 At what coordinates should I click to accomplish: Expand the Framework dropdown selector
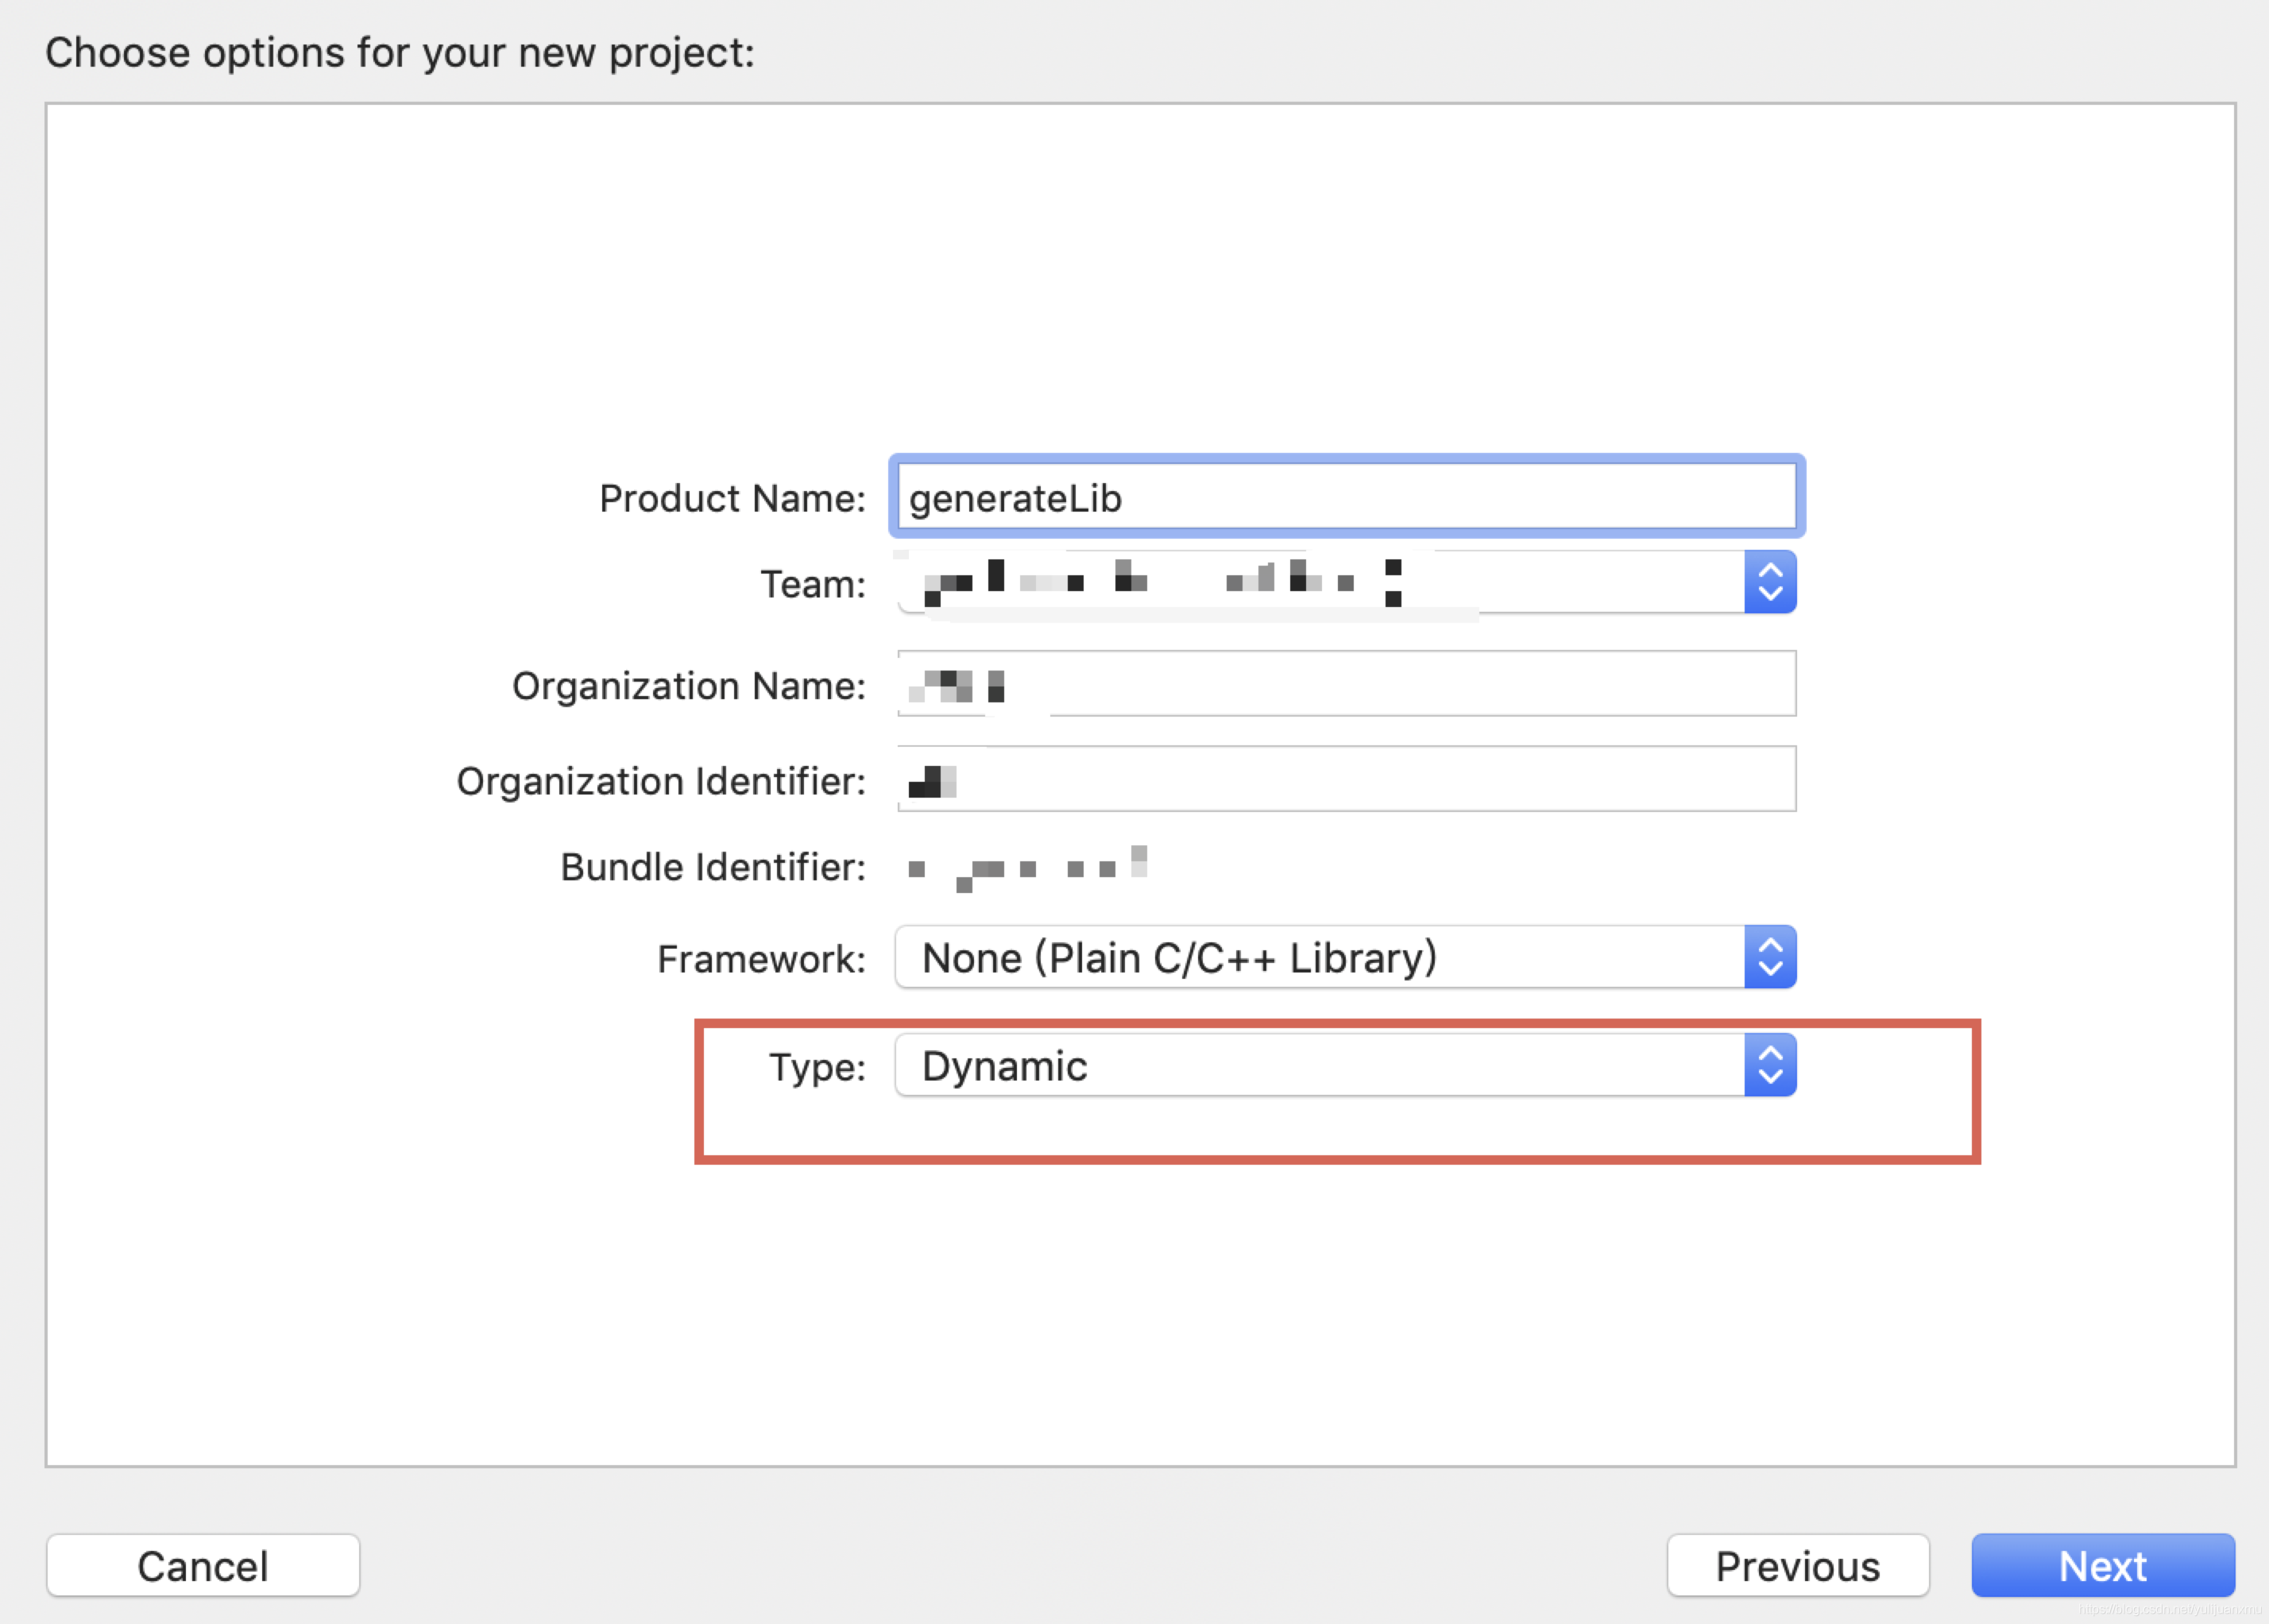pyautogui.click(x=1770, y=958)
